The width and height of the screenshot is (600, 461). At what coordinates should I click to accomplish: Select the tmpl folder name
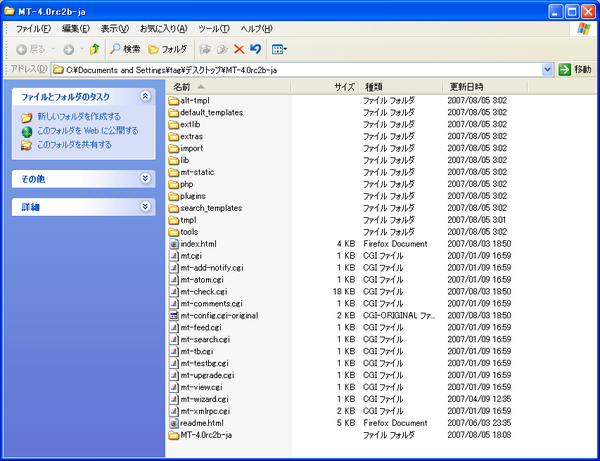click(188, 220)
